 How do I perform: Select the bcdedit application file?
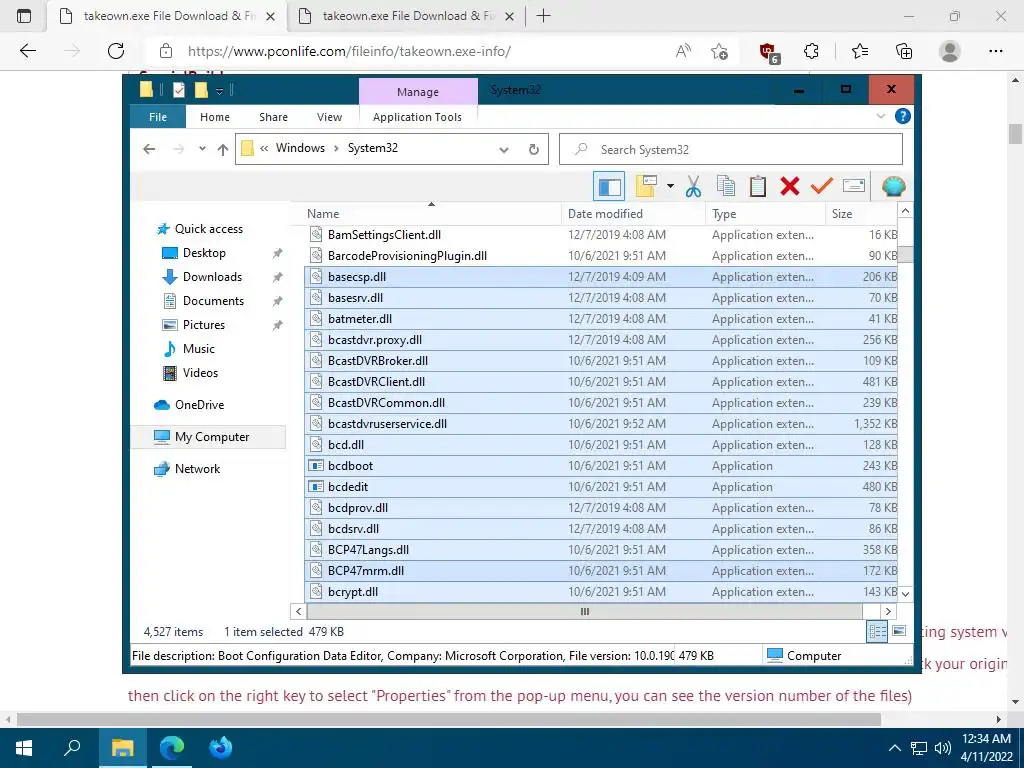click(x=601, y=487)
